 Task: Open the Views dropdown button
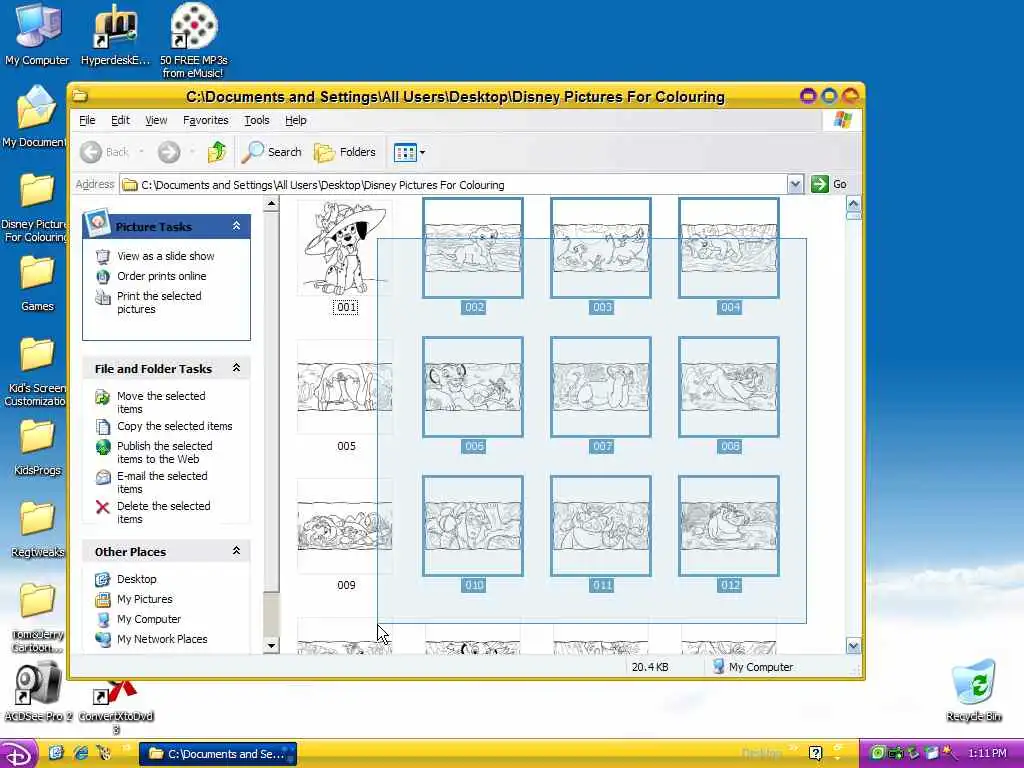[x=409, y=152]
